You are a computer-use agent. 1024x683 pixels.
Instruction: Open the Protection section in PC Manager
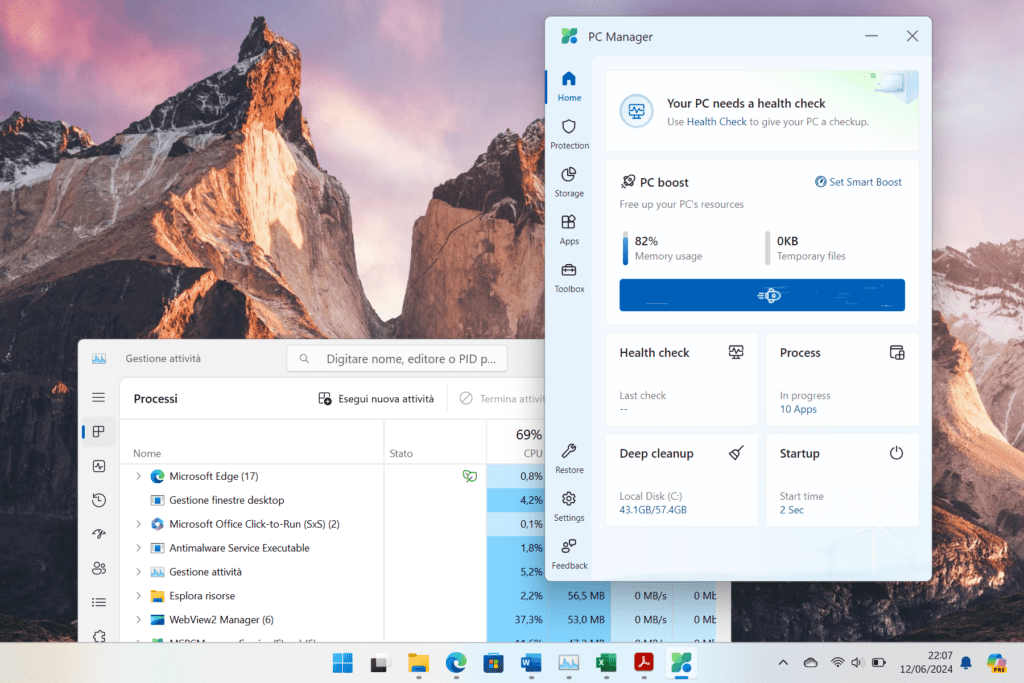coord(569,134)
